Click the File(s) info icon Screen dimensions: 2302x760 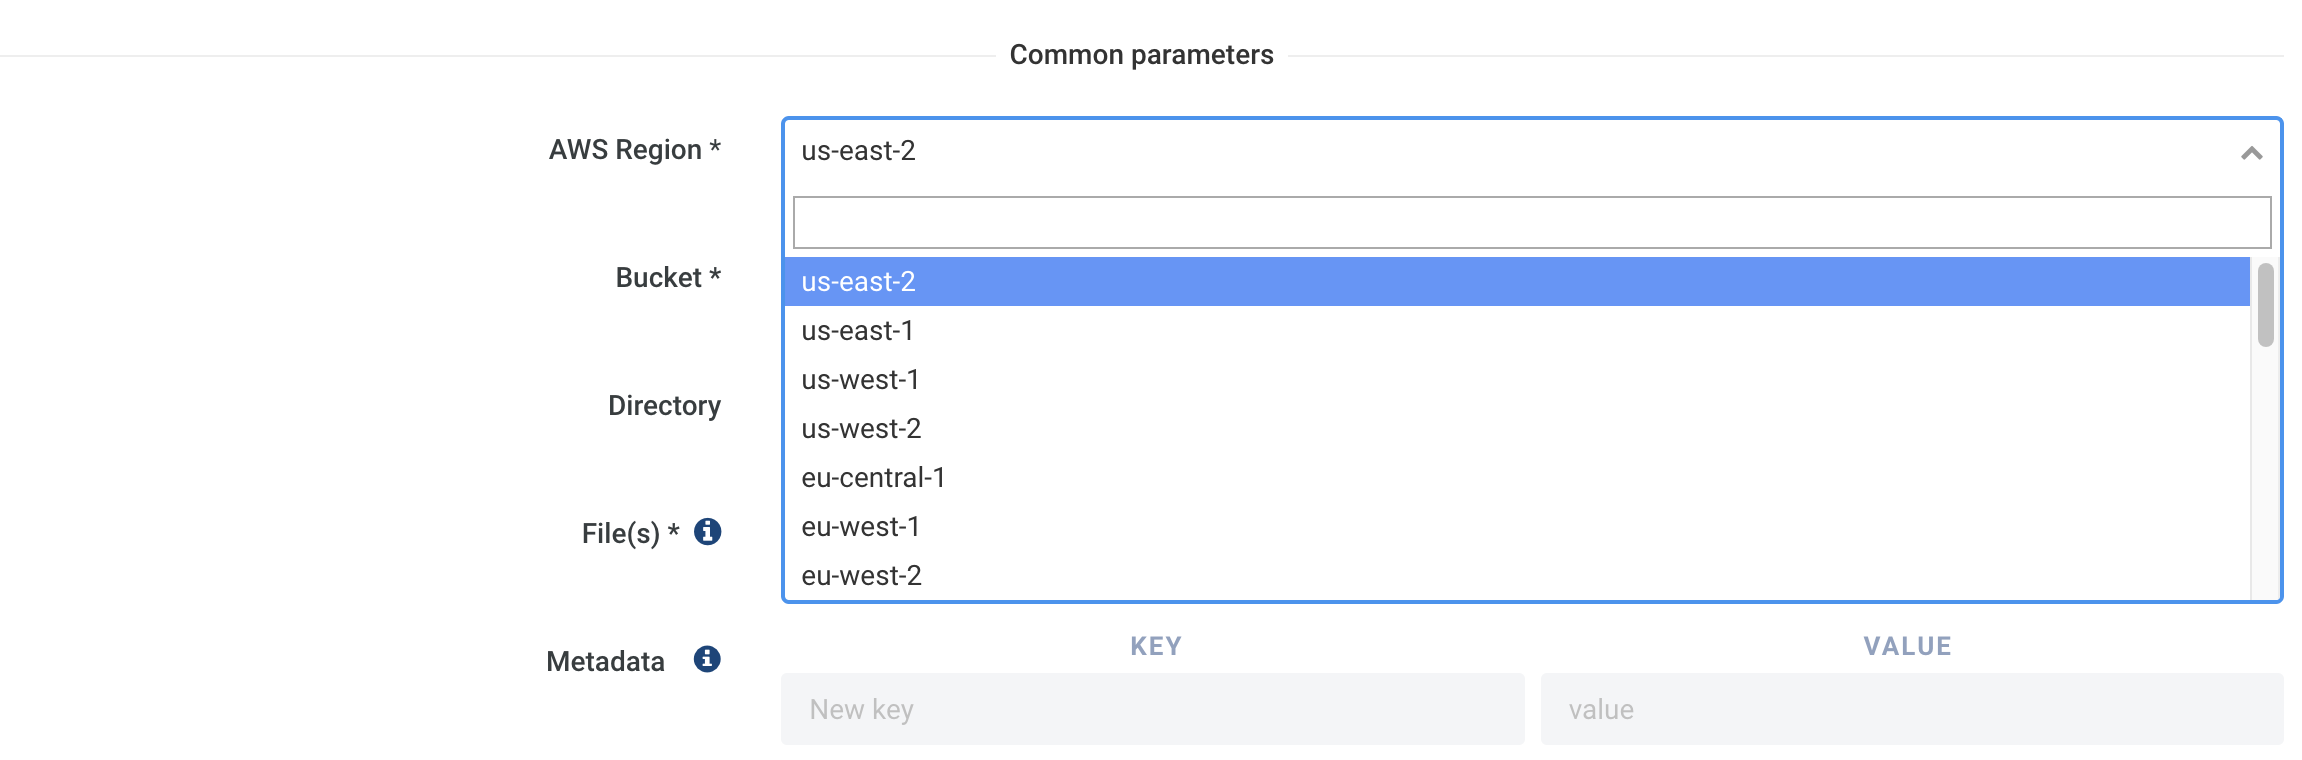(708, 532)
